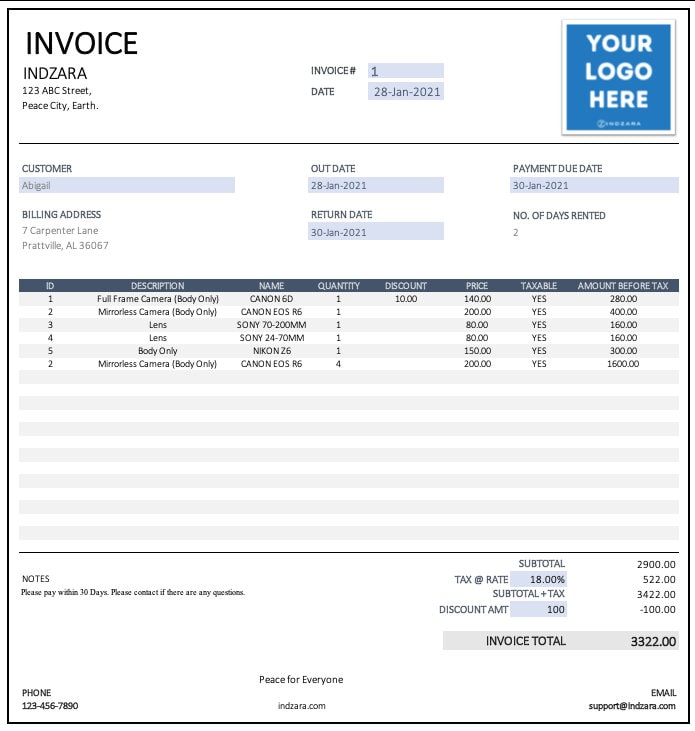
Task: Click the AMOUNT BEFORE TAX column header
Action: (623, 285)
